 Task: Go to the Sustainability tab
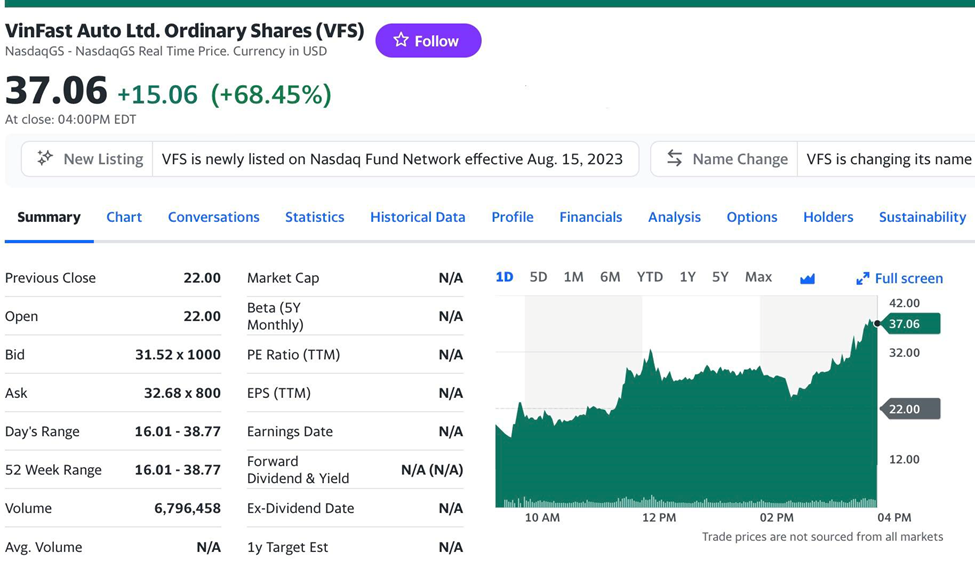tap(922, 217)
